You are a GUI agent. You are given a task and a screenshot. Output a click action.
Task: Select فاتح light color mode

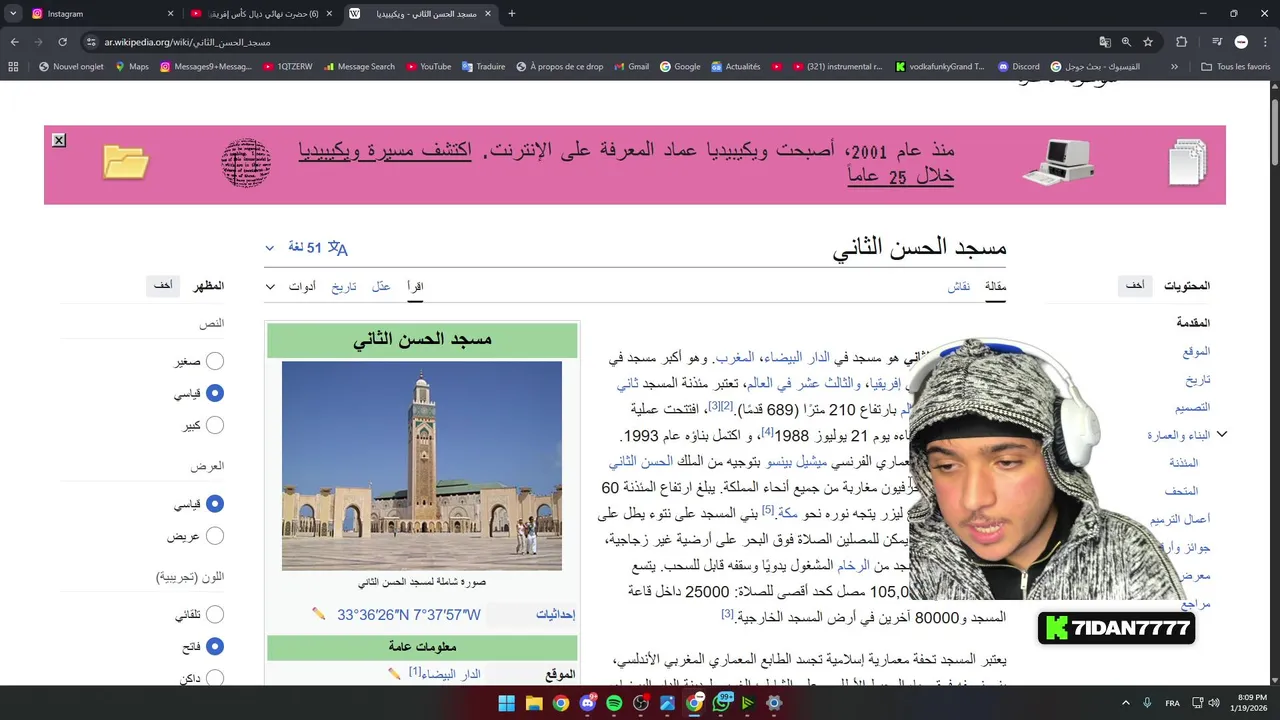click(214, 647)
